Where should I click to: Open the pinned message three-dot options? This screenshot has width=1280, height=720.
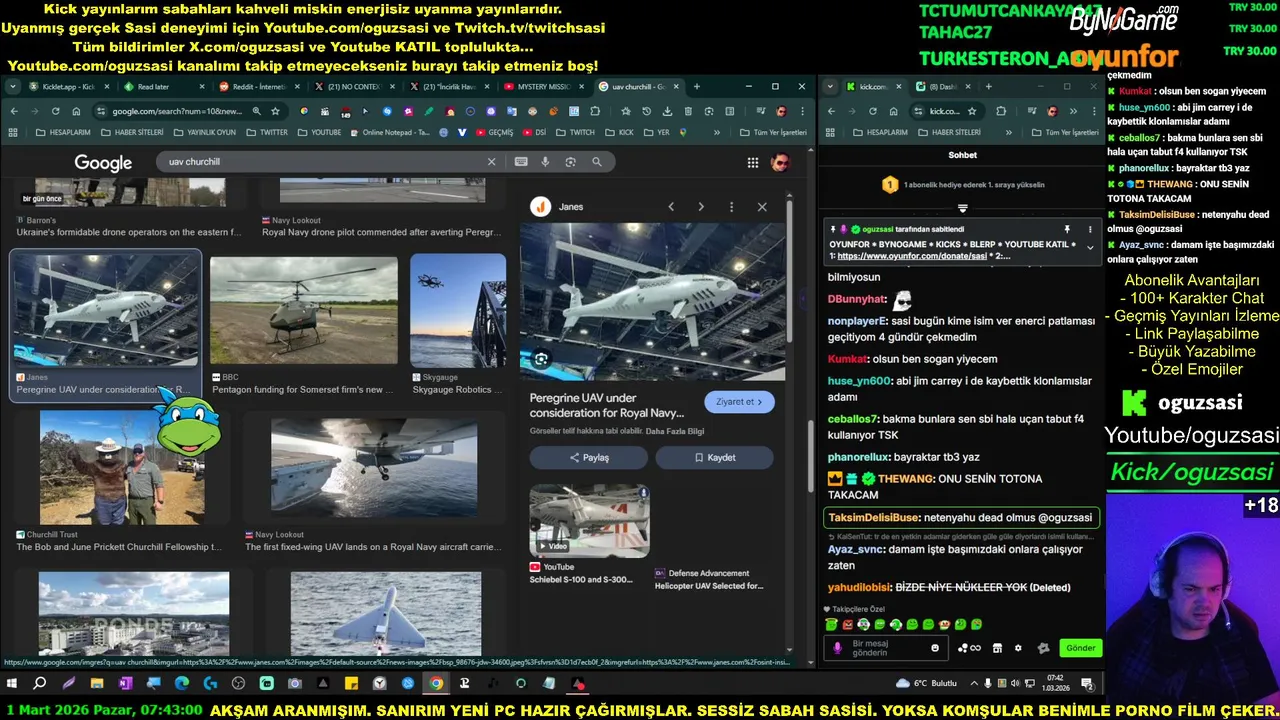[x=1090, y=229]
